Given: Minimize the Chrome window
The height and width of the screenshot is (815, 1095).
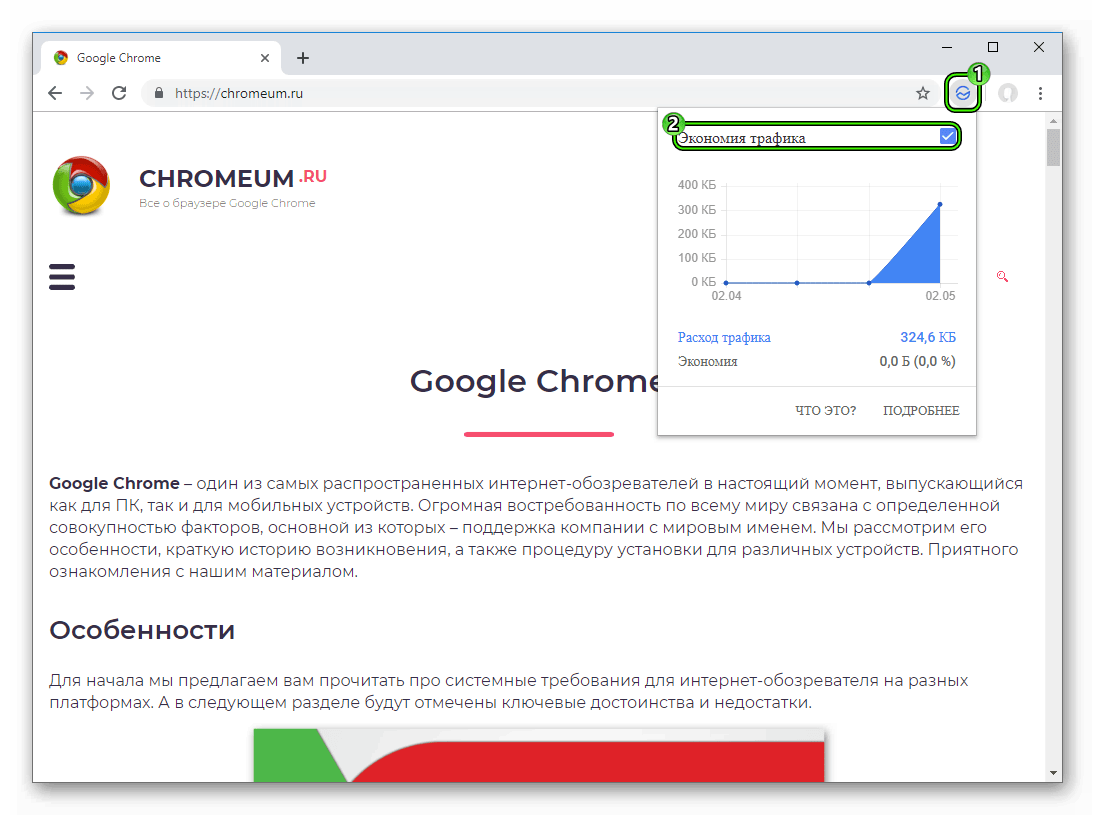Looking at the screenshot, I should (x=947, y=47).
